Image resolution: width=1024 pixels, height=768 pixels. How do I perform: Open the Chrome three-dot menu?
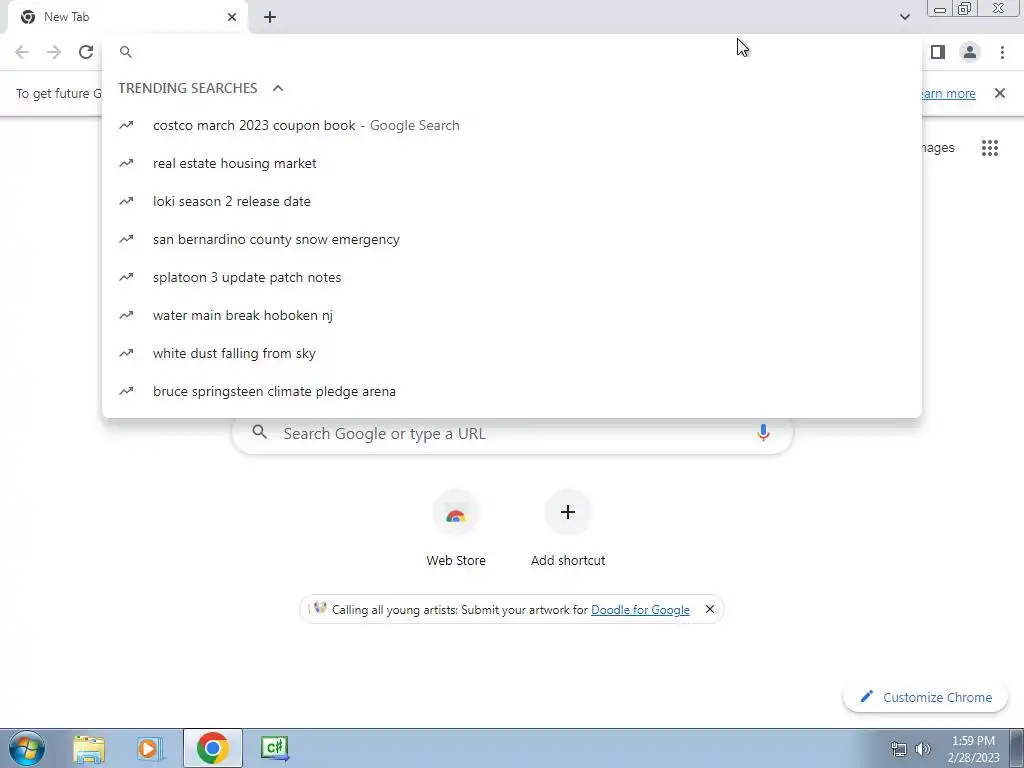click(x=1002, y=52)
